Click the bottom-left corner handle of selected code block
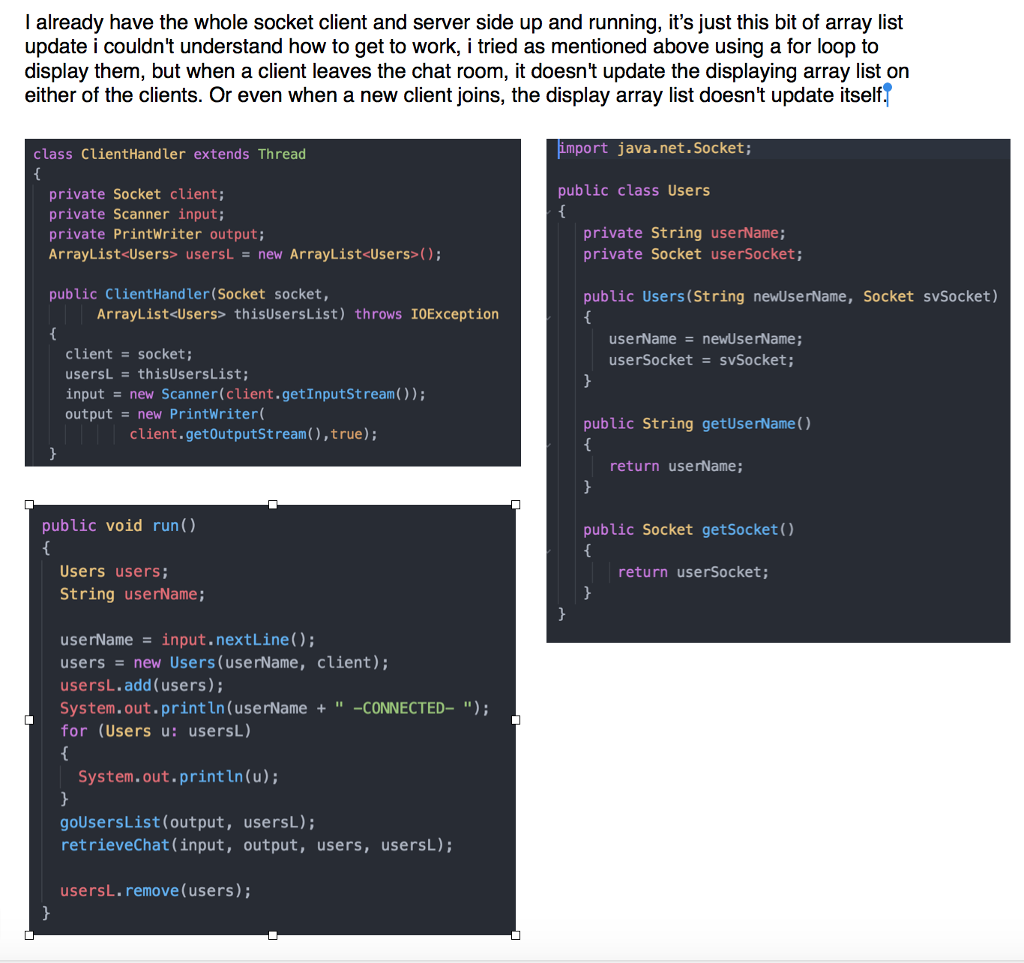Screen dimensions: 1024x963 29,936
